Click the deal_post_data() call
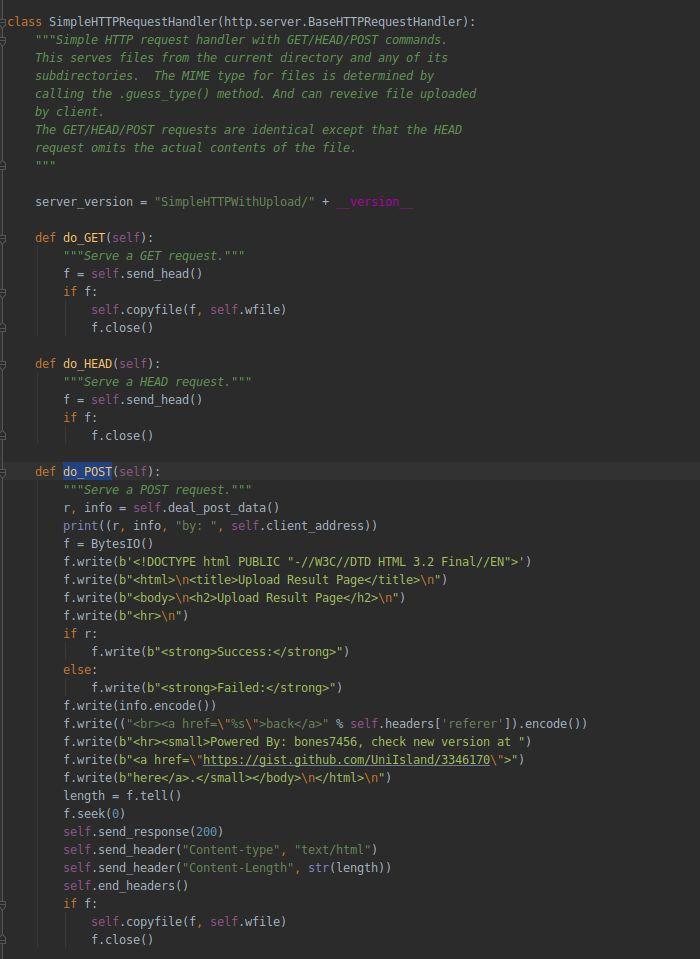This screenshot has height=959, width=700. pos(223,508)
